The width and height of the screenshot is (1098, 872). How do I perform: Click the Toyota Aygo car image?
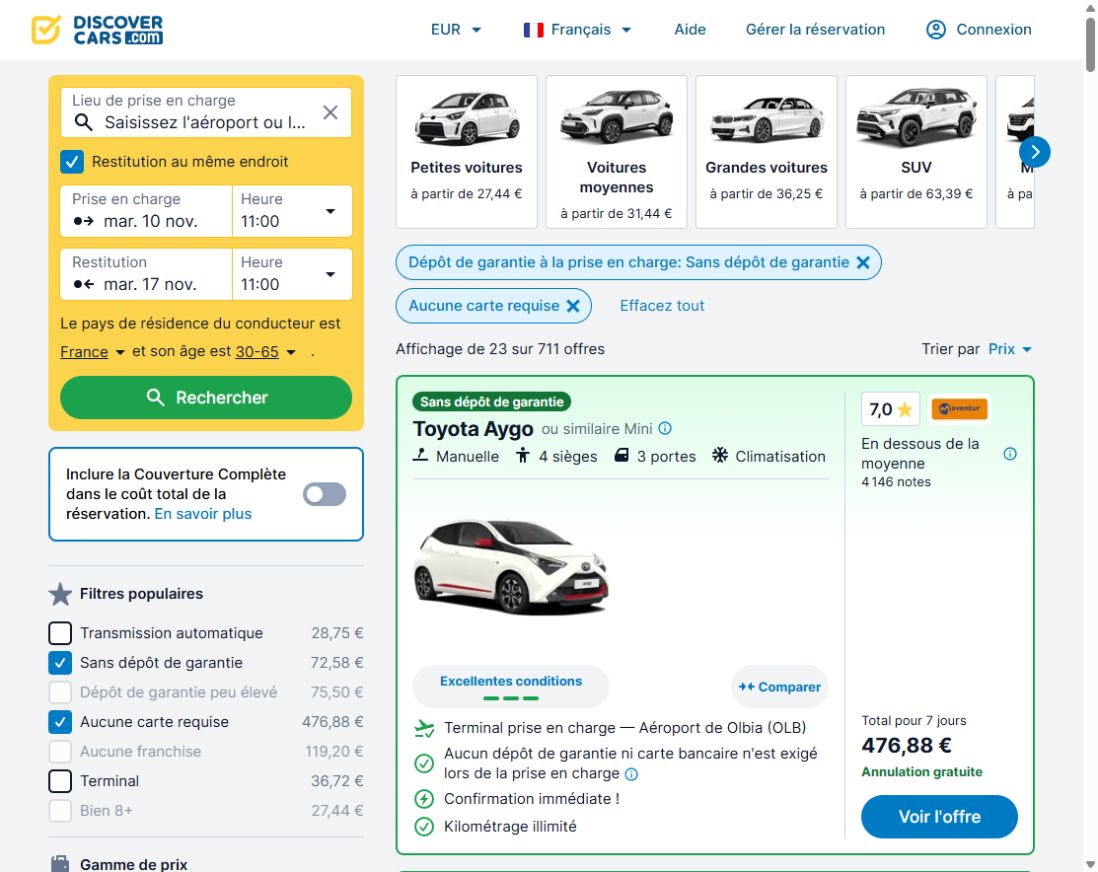coord(510,567)
